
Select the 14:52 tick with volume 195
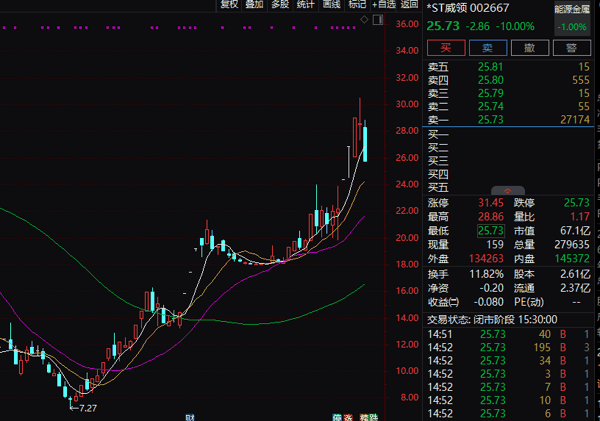coord(509,348)
